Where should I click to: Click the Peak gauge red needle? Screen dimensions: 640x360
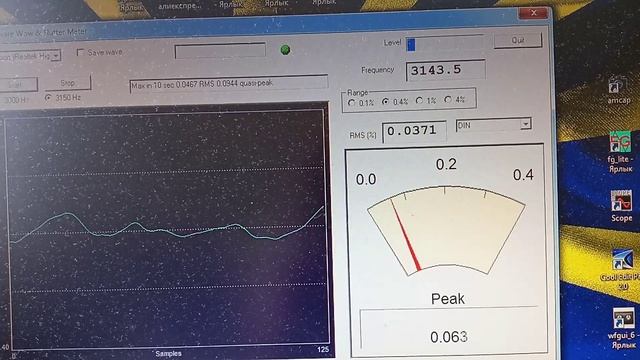pyautogui.click(x=405, y=235)
